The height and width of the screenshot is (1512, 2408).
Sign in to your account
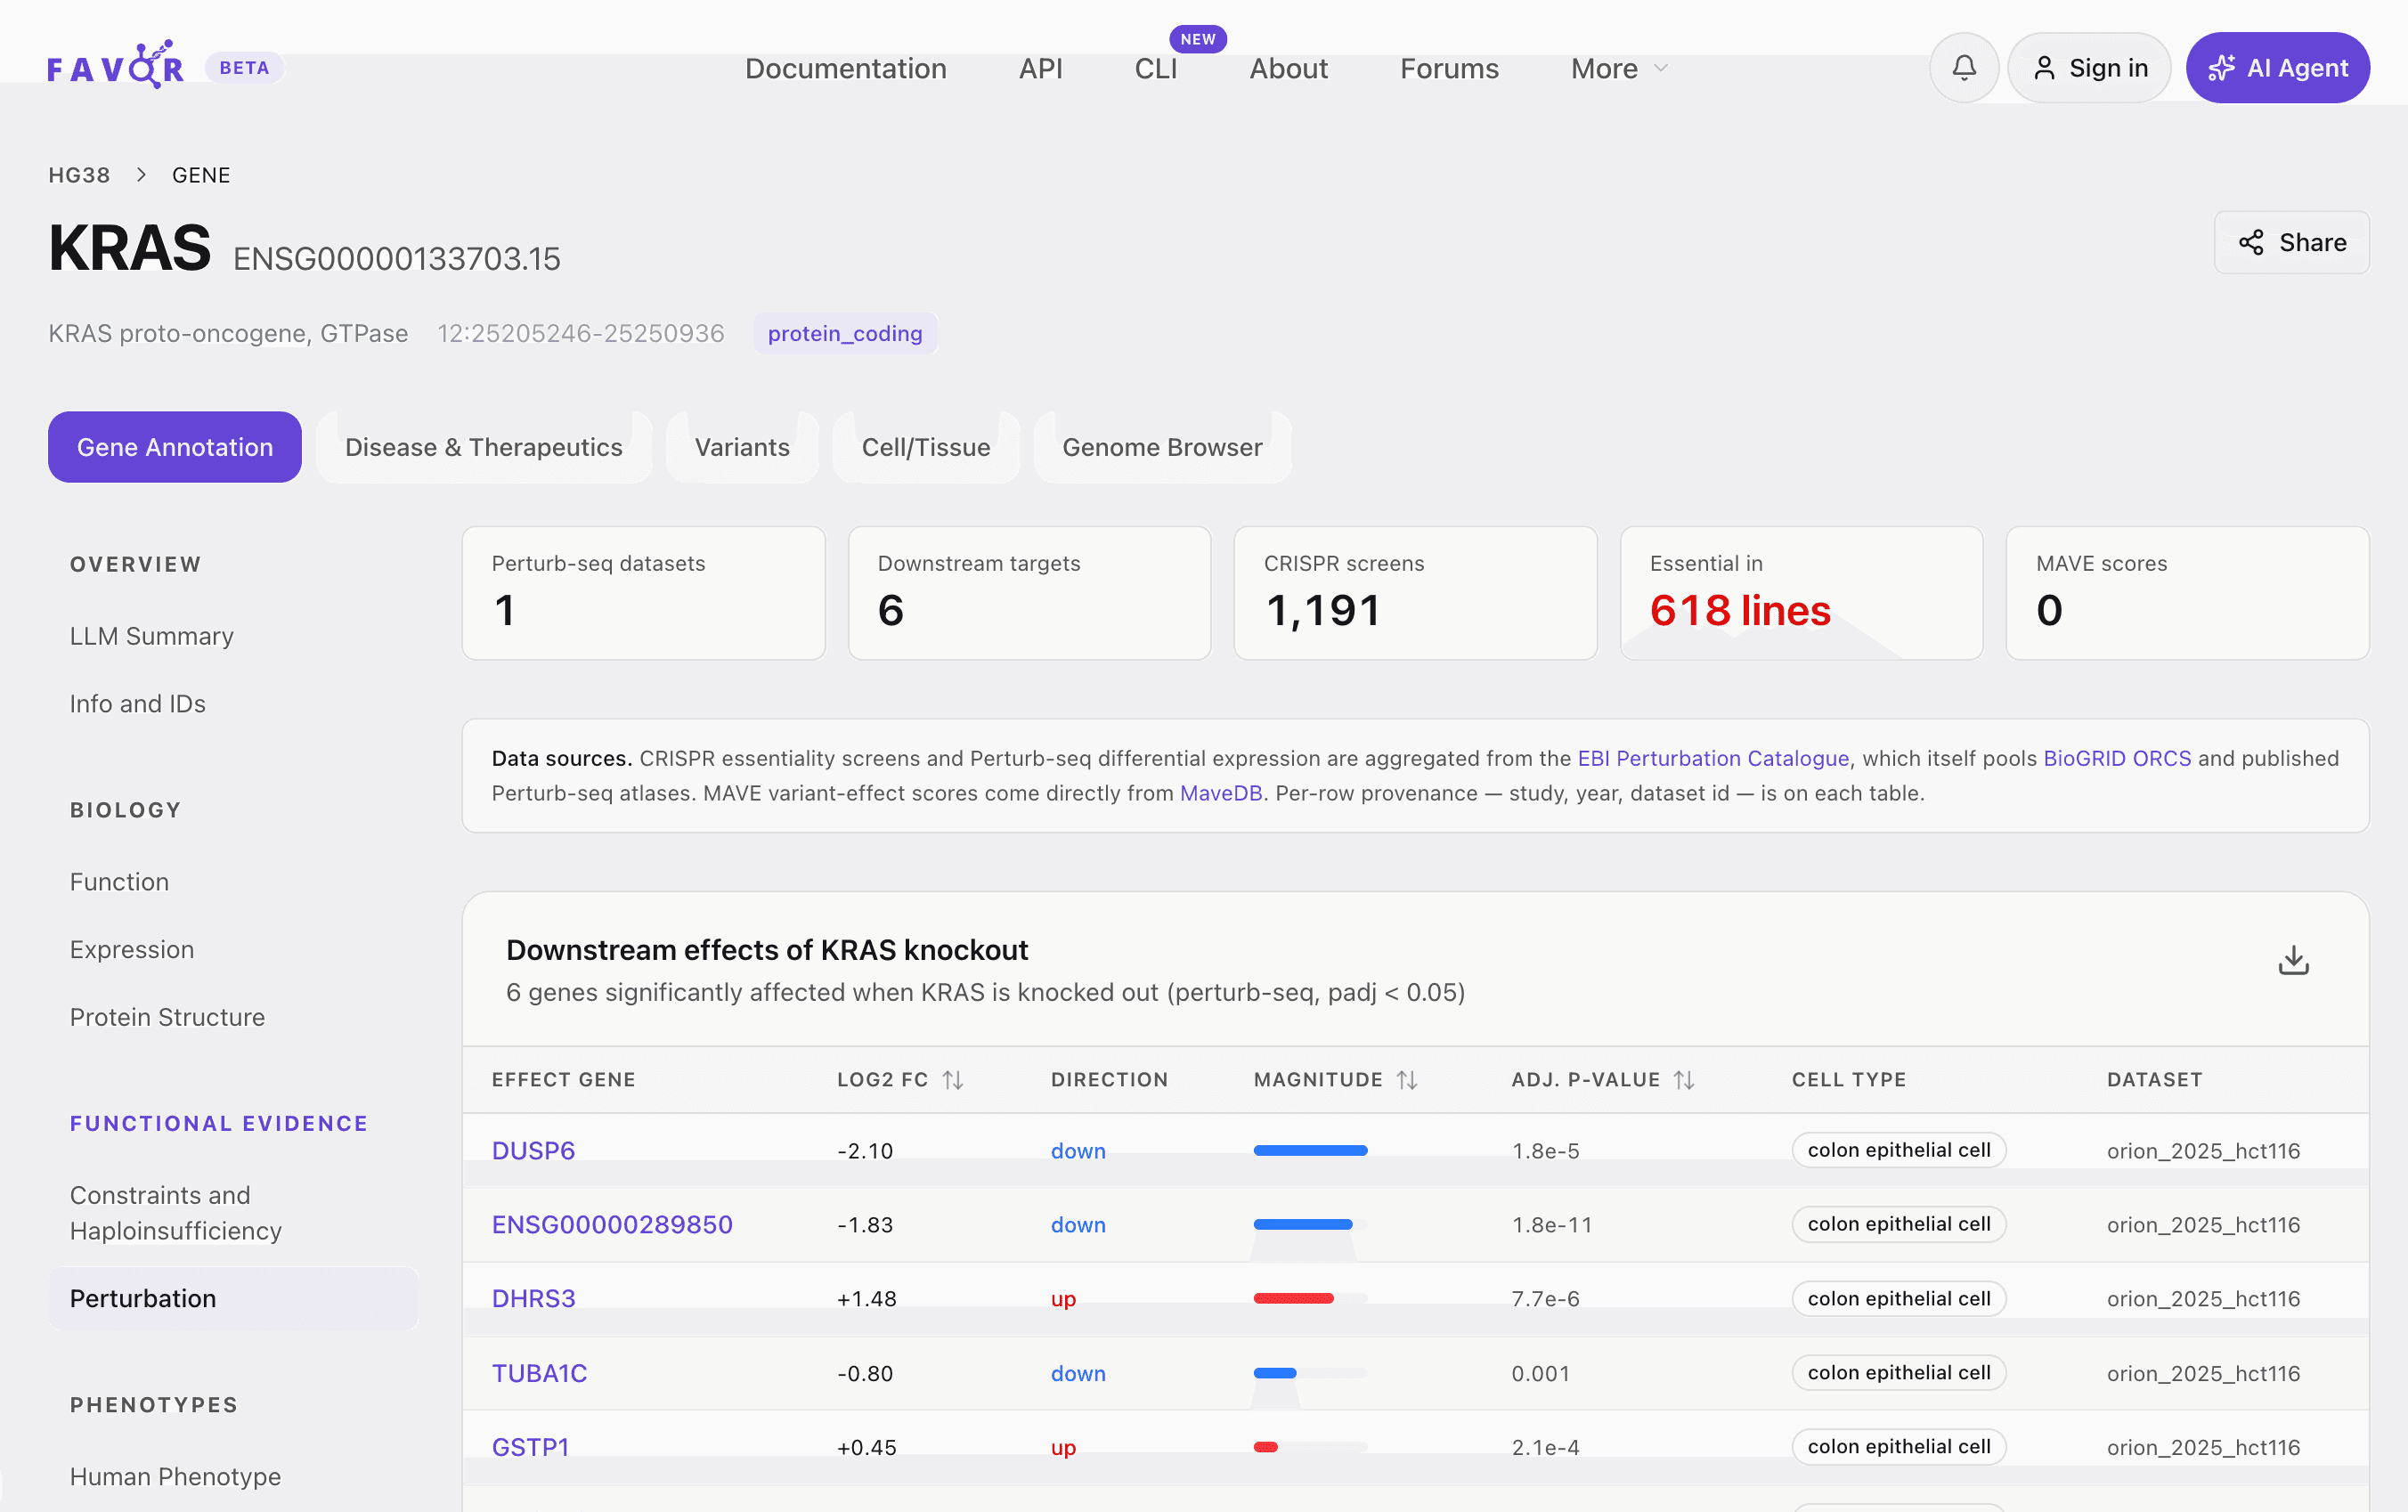point(2089,68)
